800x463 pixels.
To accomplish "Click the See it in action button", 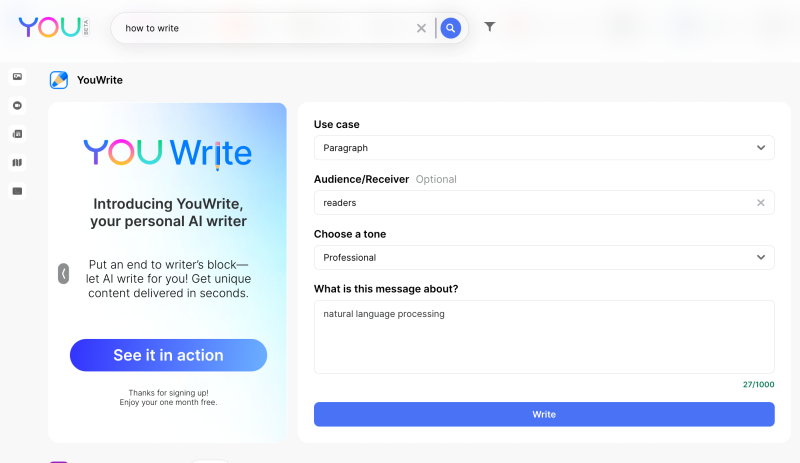I will tap(168, 355).
